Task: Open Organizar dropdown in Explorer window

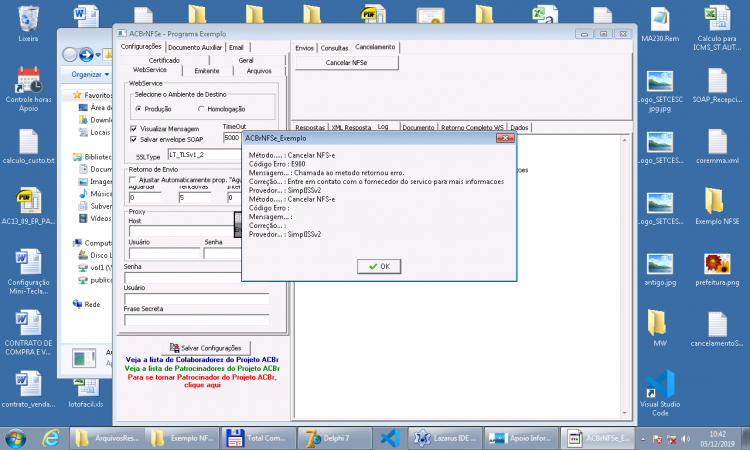Action: [x=90, y=75]
